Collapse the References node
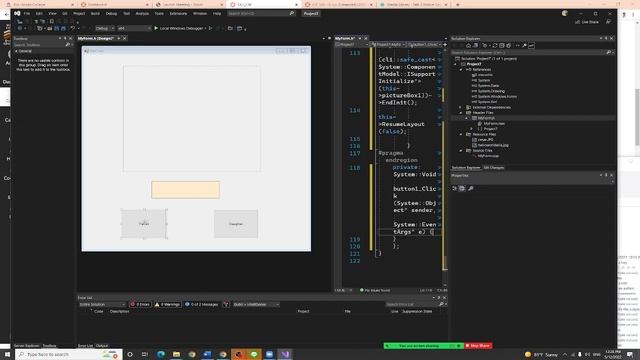Screen dimensions: 640x360 pos(461,70)
